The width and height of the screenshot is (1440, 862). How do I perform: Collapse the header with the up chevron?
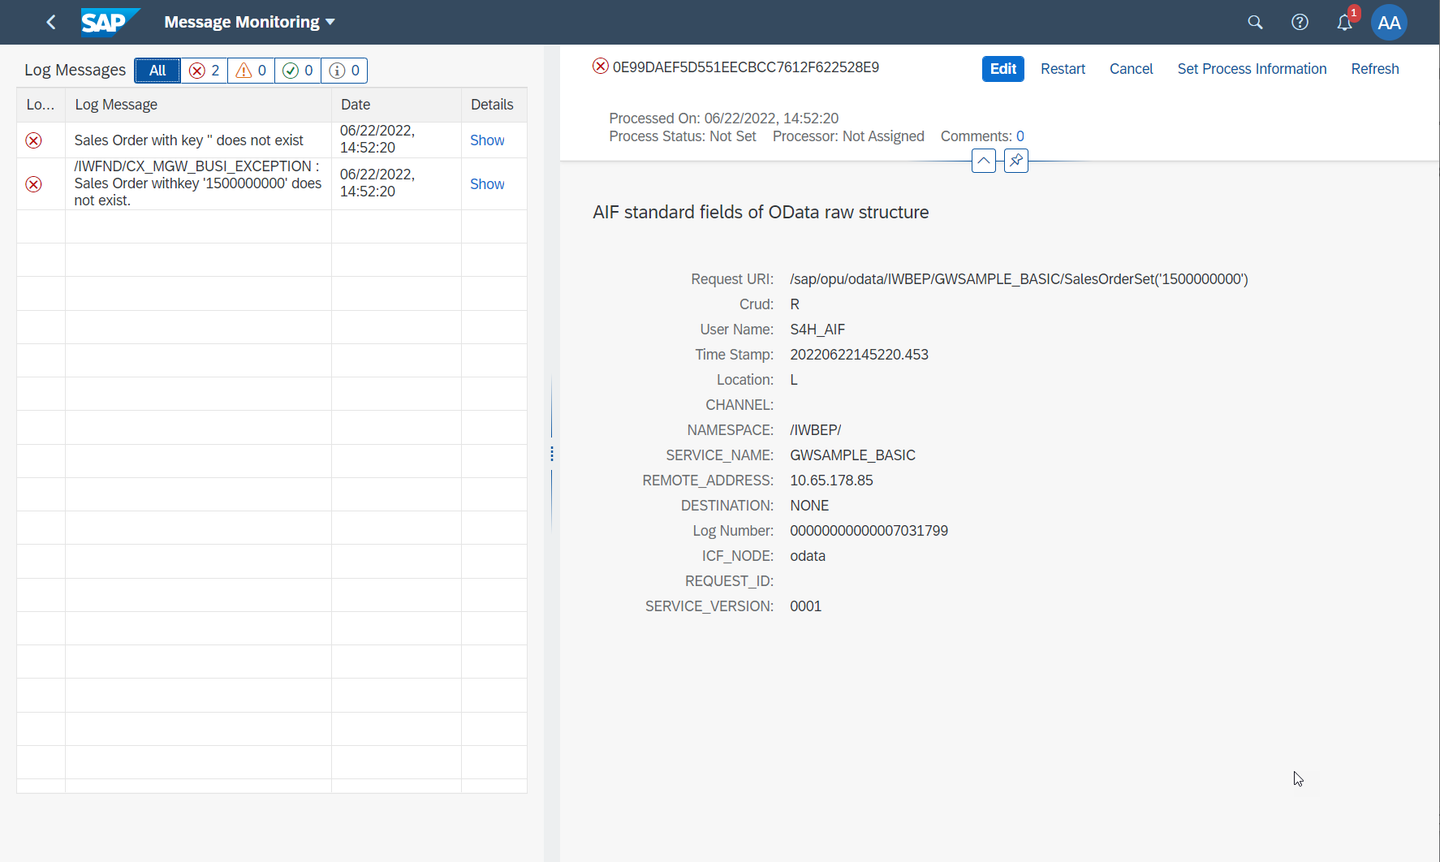tap(984, 161)
